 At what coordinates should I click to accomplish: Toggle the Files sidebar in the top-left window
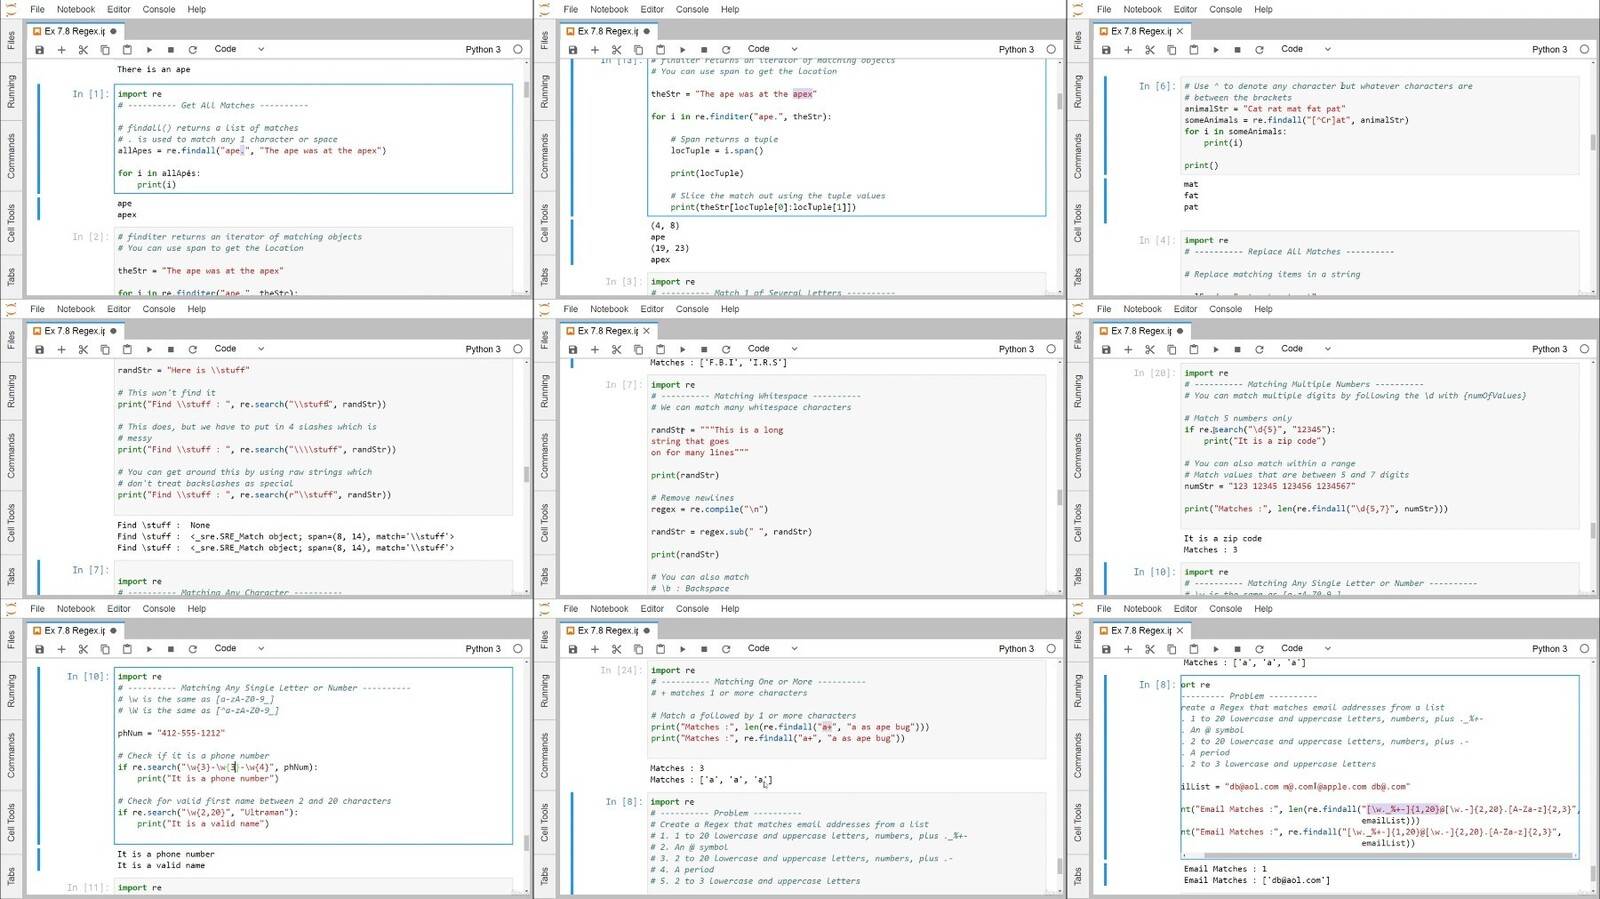[11, 40]
